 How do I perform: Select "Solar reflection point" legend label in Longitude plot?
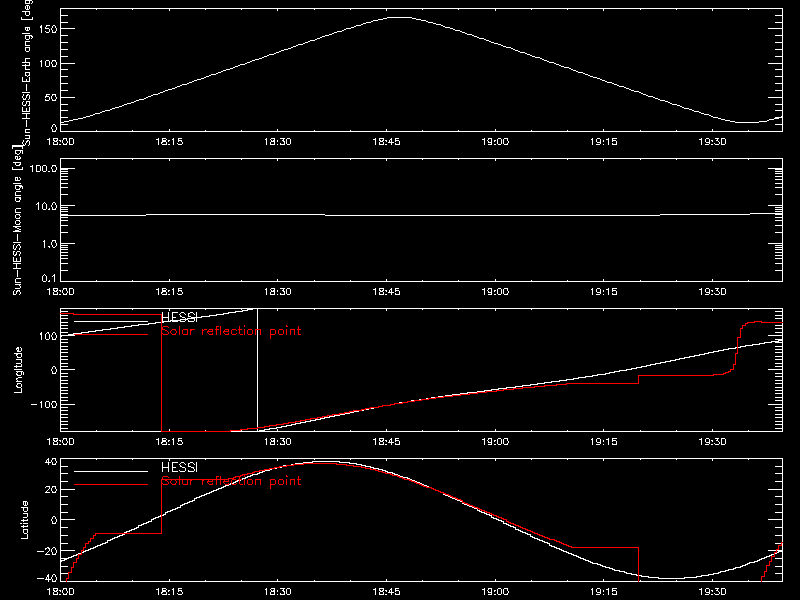(x=231, y=331)
